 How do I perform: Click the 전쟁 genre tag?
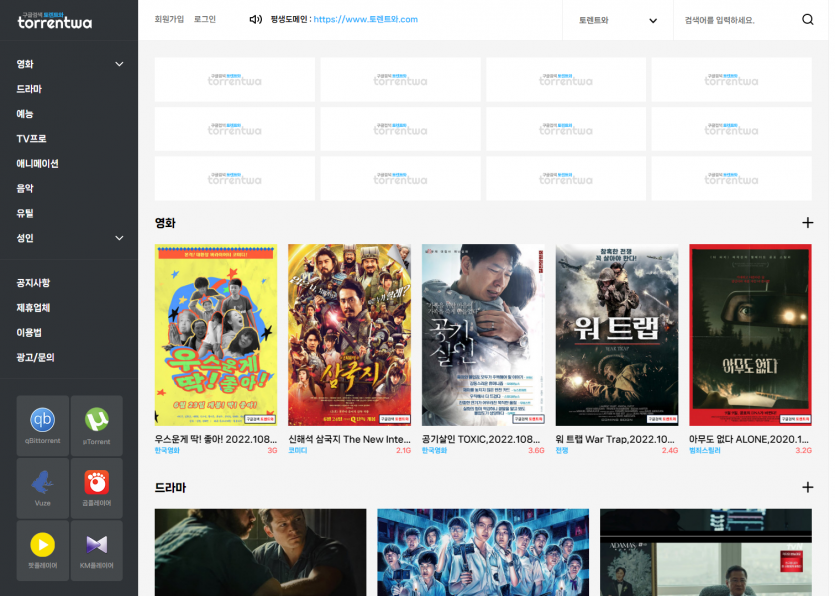(x=562, y=451)
